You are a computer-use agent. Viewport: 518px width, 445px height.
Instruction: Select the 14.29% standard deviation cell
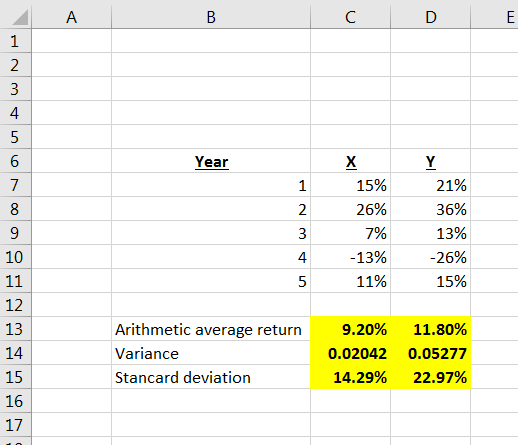tap(350, 377)
